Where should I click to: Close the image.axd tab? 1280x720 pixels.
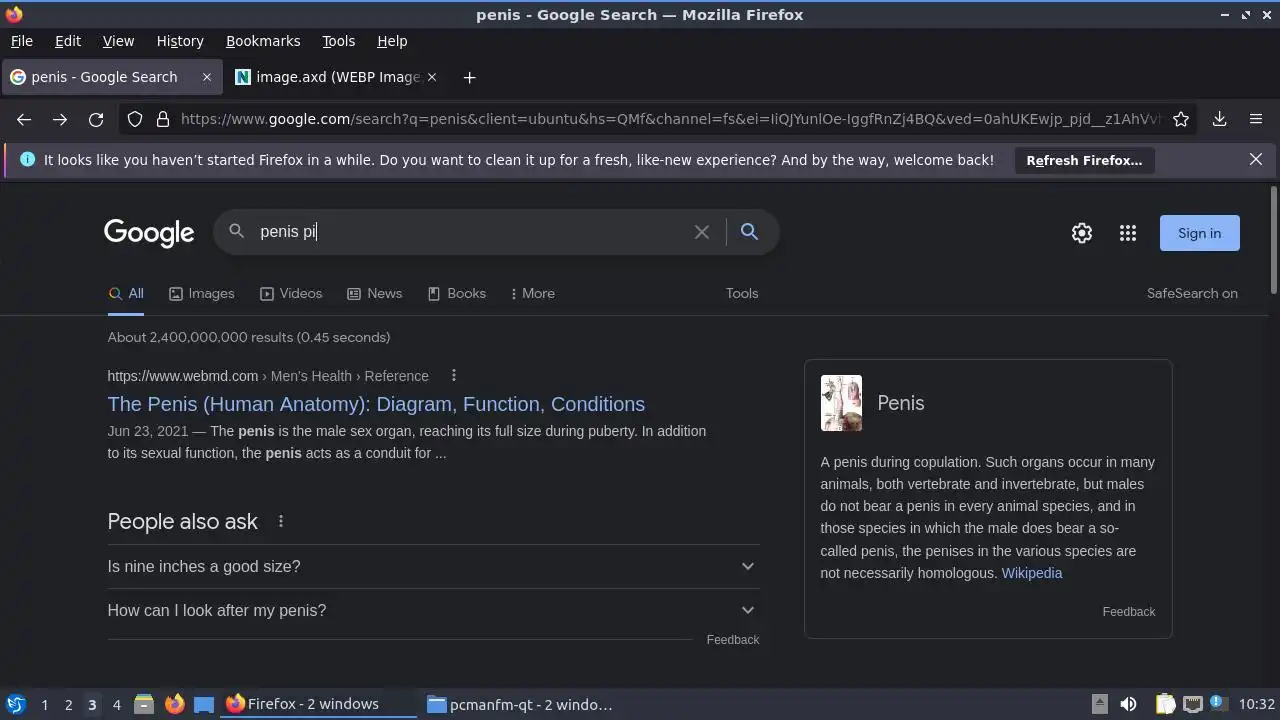tap(432, 77)
